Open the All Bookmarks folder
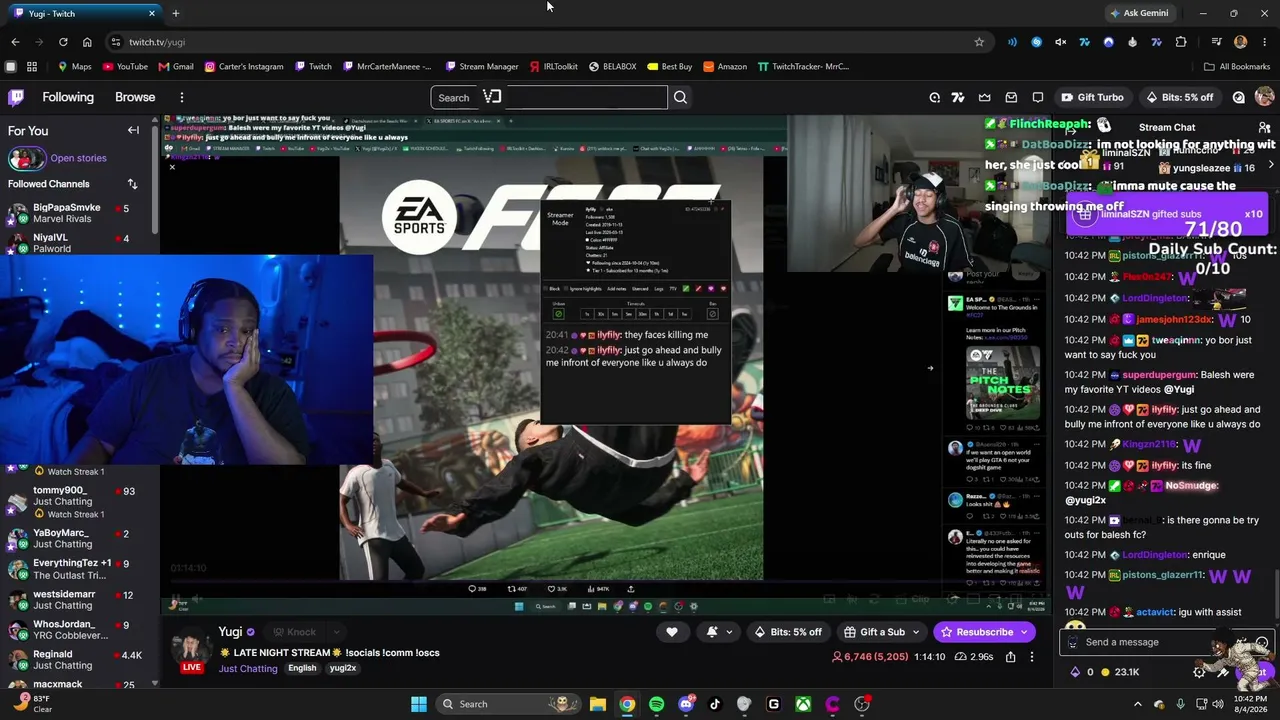Image resolution: width=1280 pixels, height=720 pixels. 1237,67
